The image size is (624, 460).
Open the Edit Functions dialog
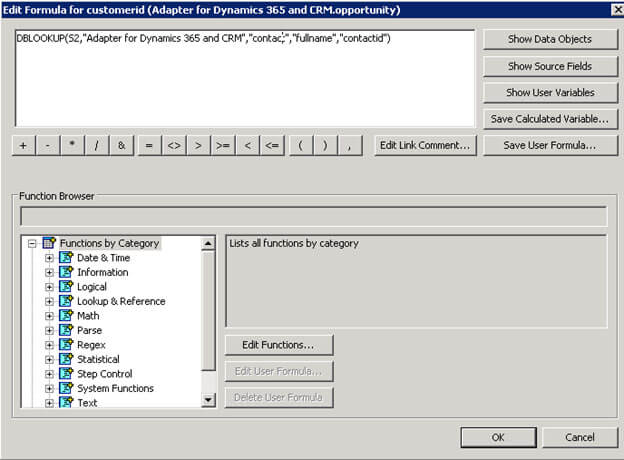click(279, 345)
